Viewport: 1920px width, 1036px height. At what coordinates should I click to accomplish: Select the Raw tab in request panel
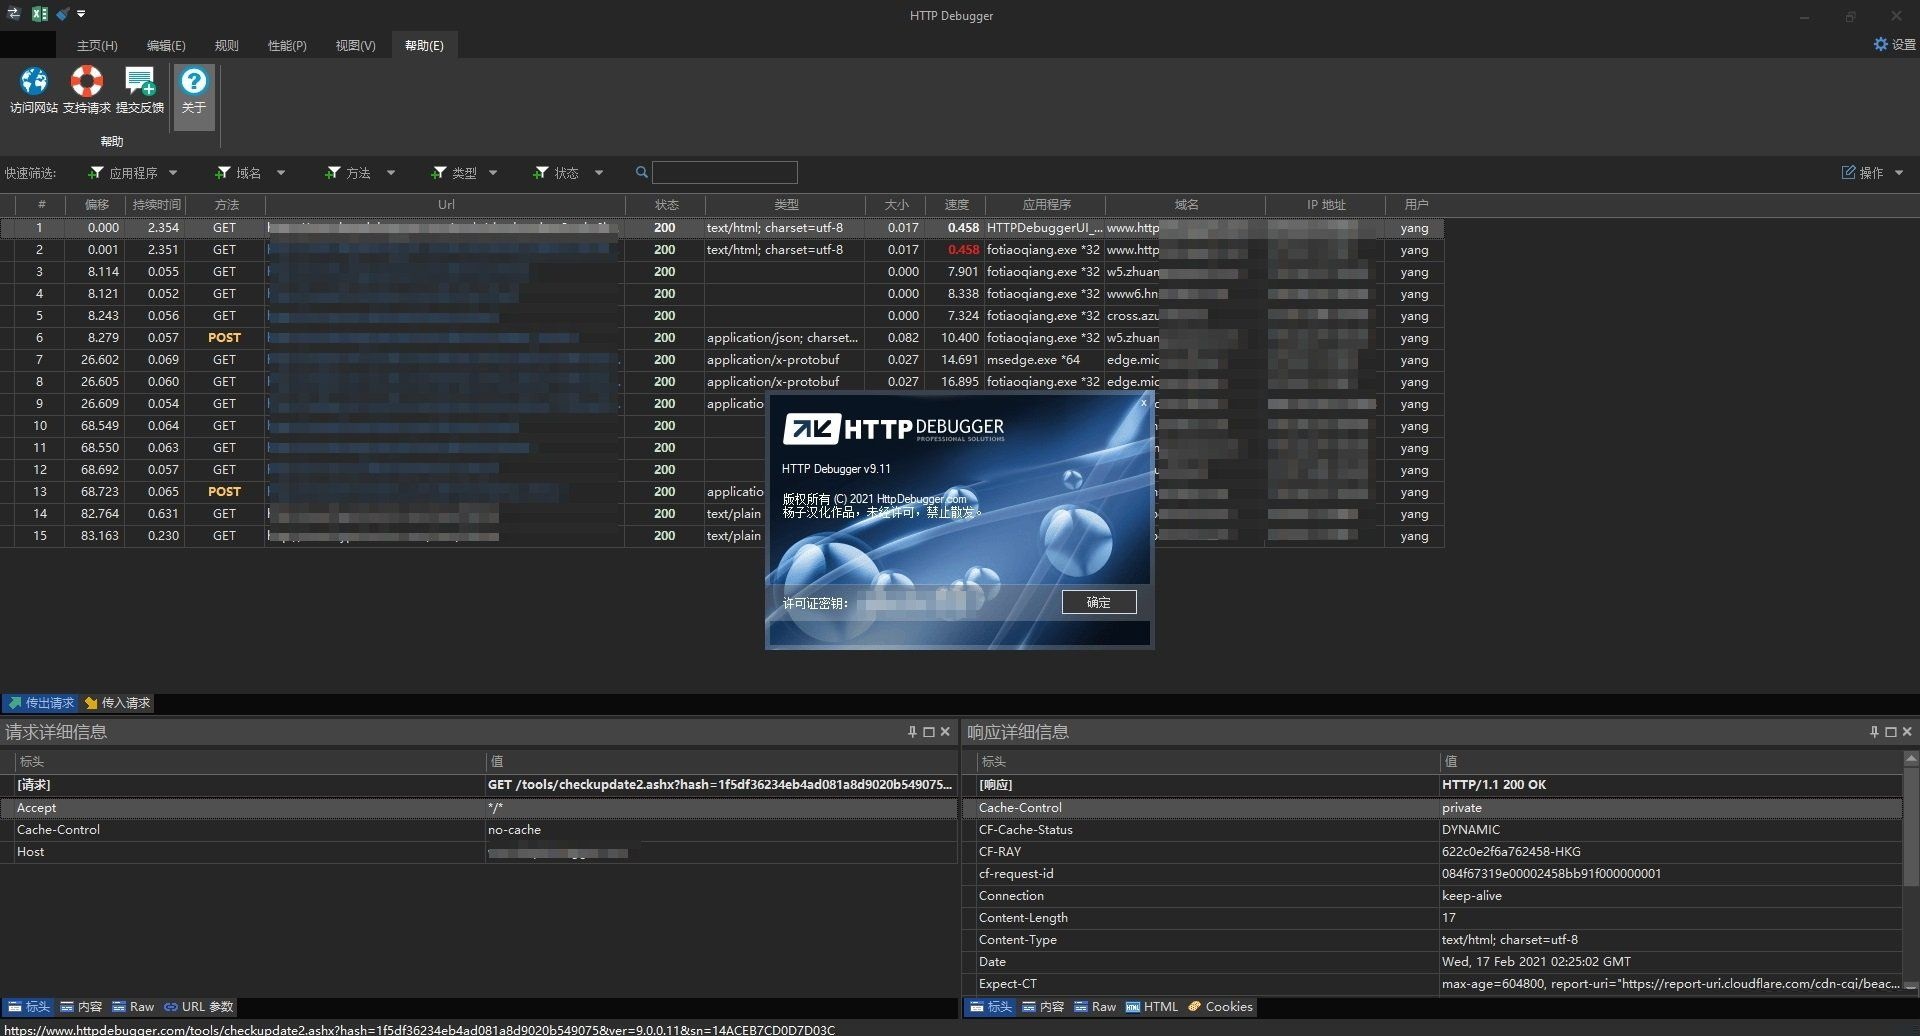[x=133, y=1007]
